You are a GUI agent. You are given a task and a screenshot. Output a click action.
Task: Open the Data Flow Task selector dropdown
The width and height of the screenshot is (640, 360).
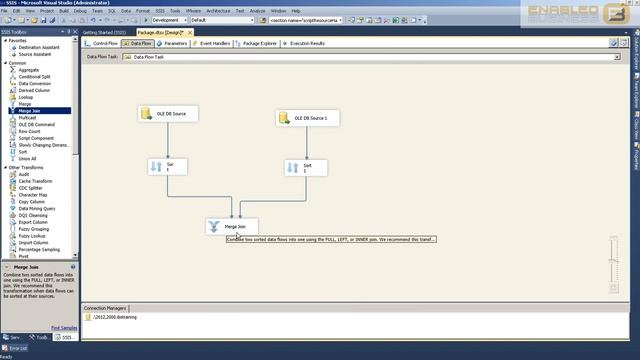pos(617,57)
